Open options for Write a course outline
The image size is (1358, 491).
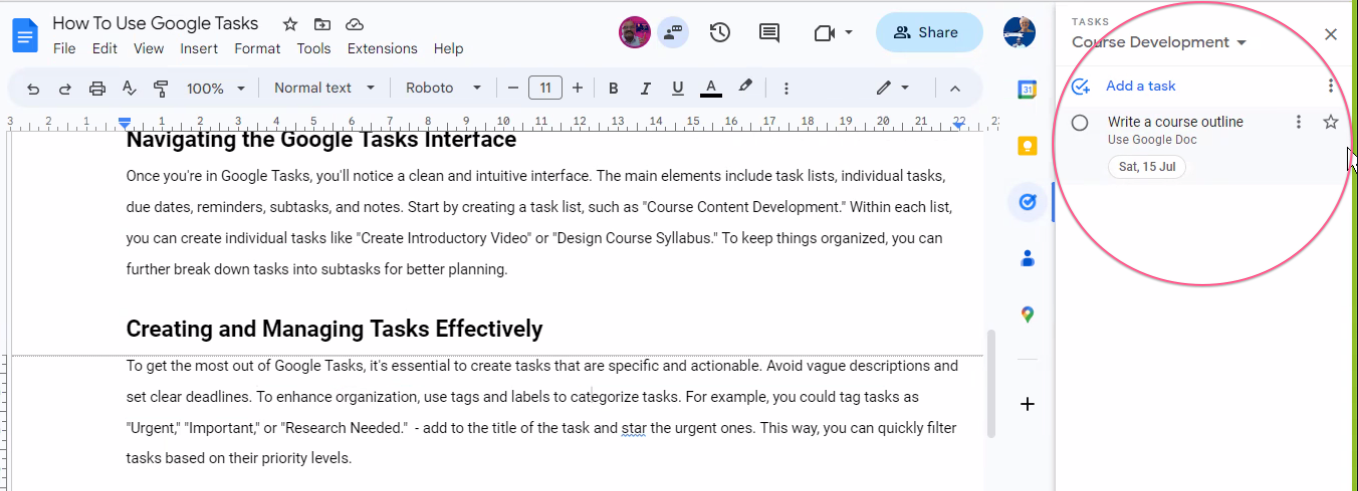1298,122
